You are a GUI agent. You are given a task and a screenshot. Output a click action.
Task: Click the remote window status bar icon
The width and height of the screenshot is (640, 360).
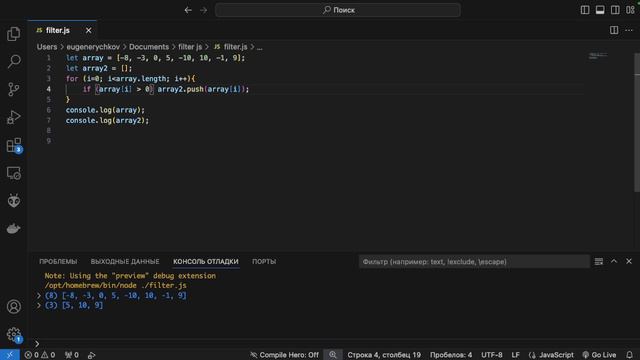pos(9,355)
